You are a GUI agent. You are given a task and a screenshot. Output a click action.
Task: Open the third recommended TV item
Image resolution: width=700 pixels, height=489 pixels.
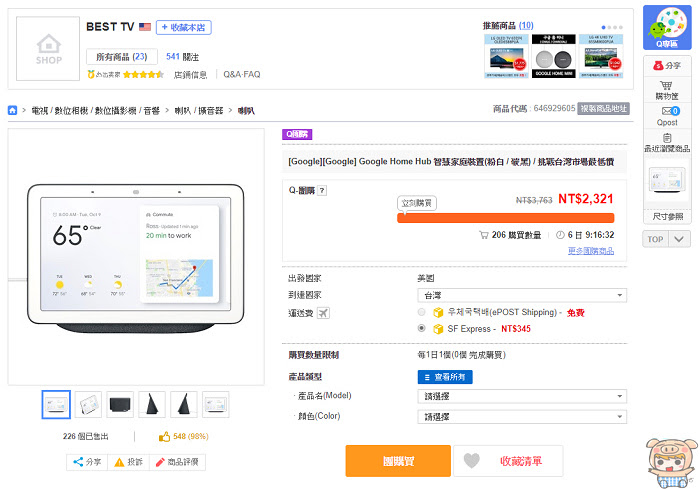pyautogui.click(x=601, y=57)
